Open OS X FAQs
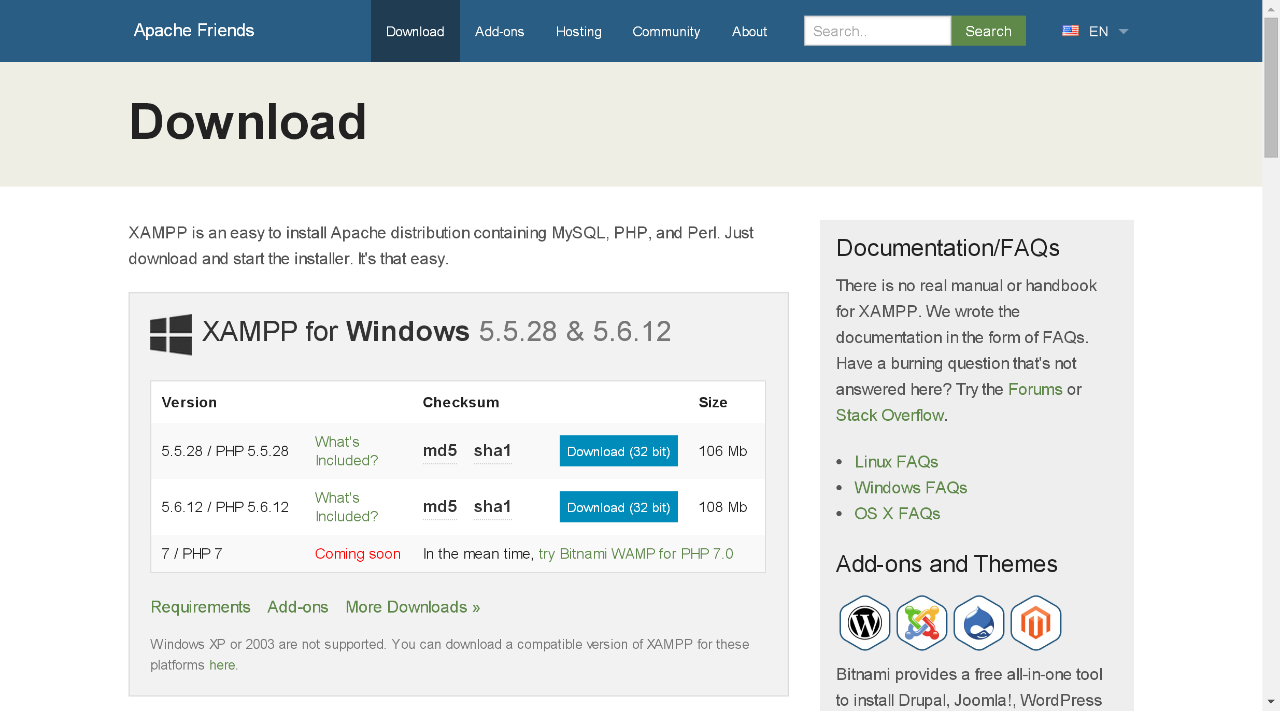This screenshot has height=711, width=1280. 897,514
